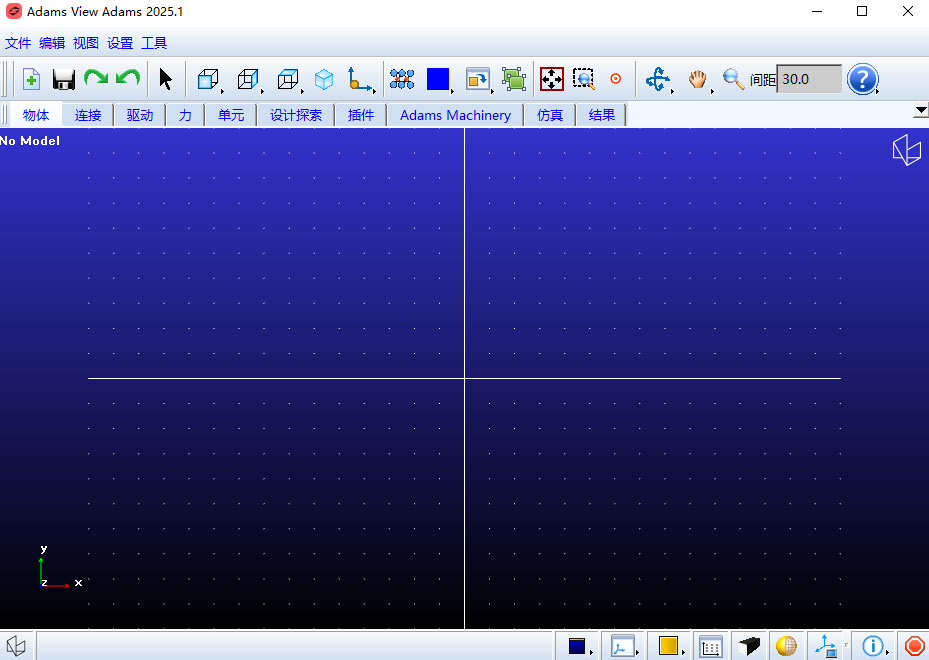Open help with the blue question mark
The width and height of the screenshot is (929, 660).
pyautogui.click(x=862, y=79)
